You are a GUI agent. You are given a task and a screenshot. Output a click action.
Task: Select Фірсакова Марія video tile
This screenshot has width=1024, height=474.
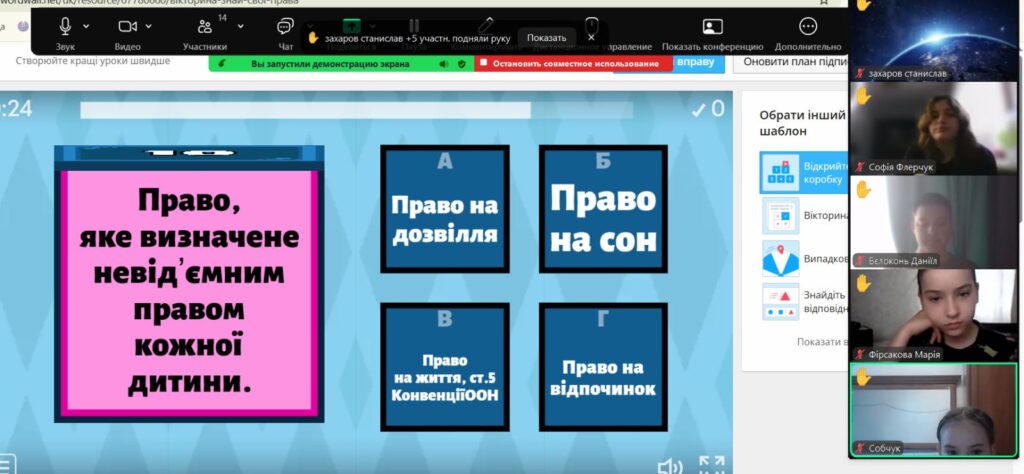[x=935, y=316]
